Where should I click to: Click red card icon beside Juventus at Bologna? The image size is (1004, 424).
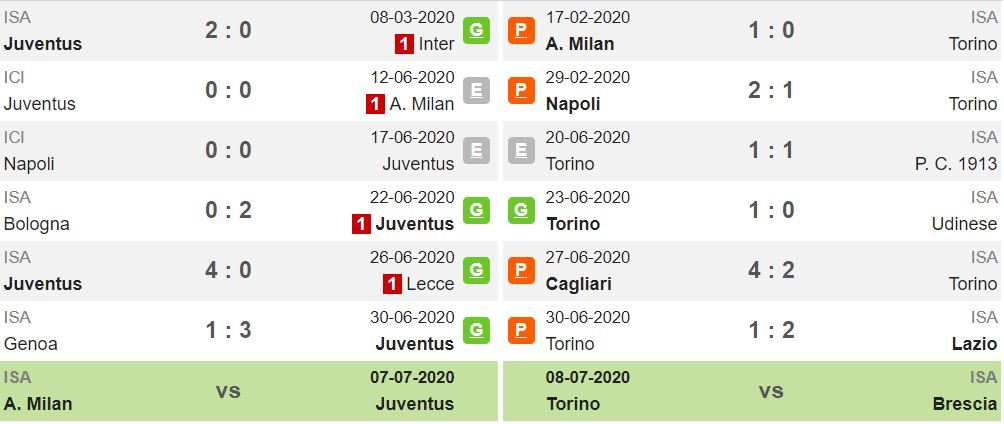(x=361, y=224)
